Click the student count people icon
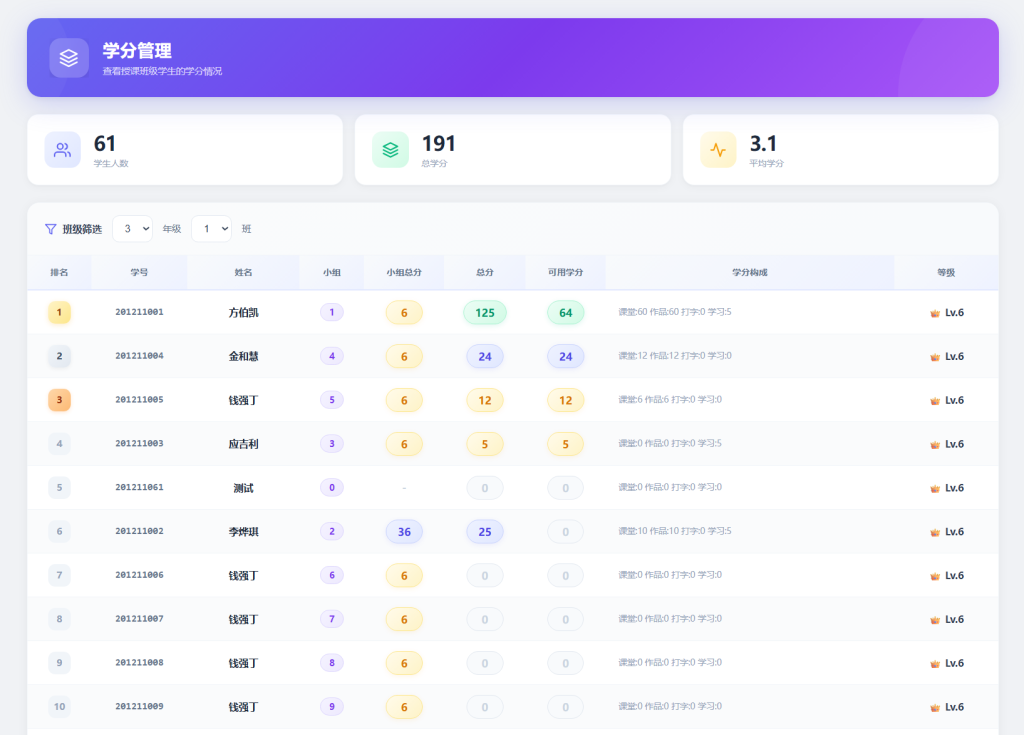 click(62, 150)
